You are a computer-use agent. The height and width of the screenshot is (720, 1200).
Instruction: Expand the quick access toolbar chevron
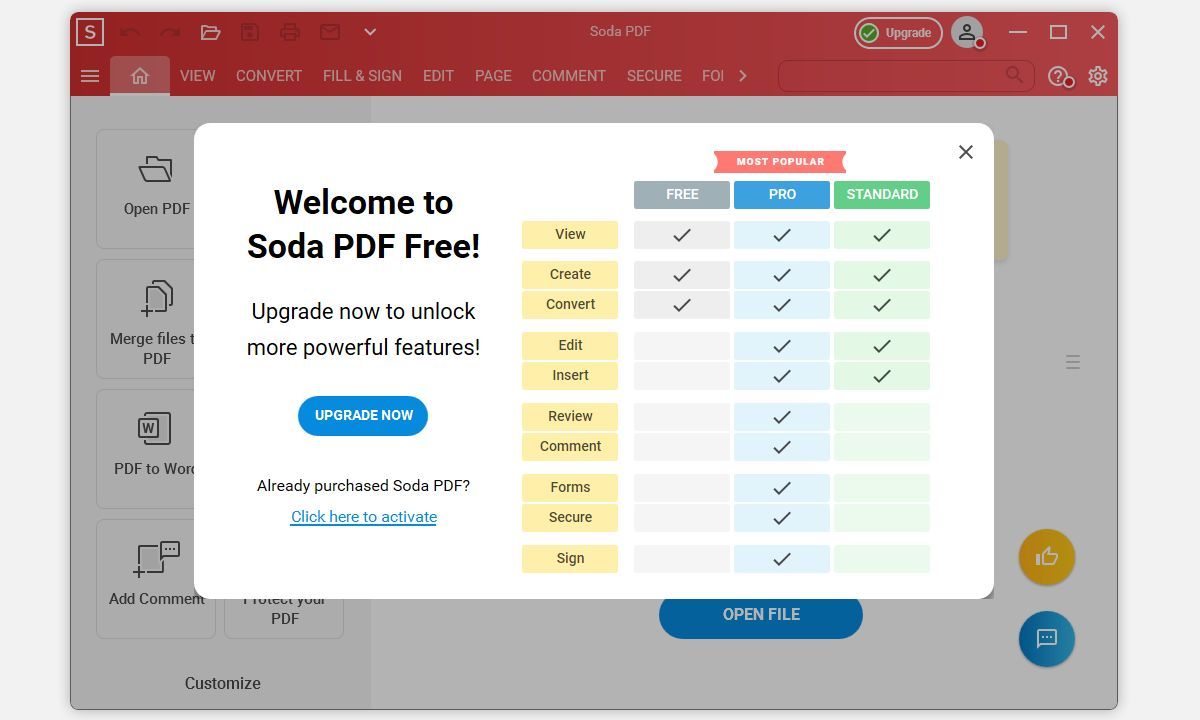click(369, 31)
